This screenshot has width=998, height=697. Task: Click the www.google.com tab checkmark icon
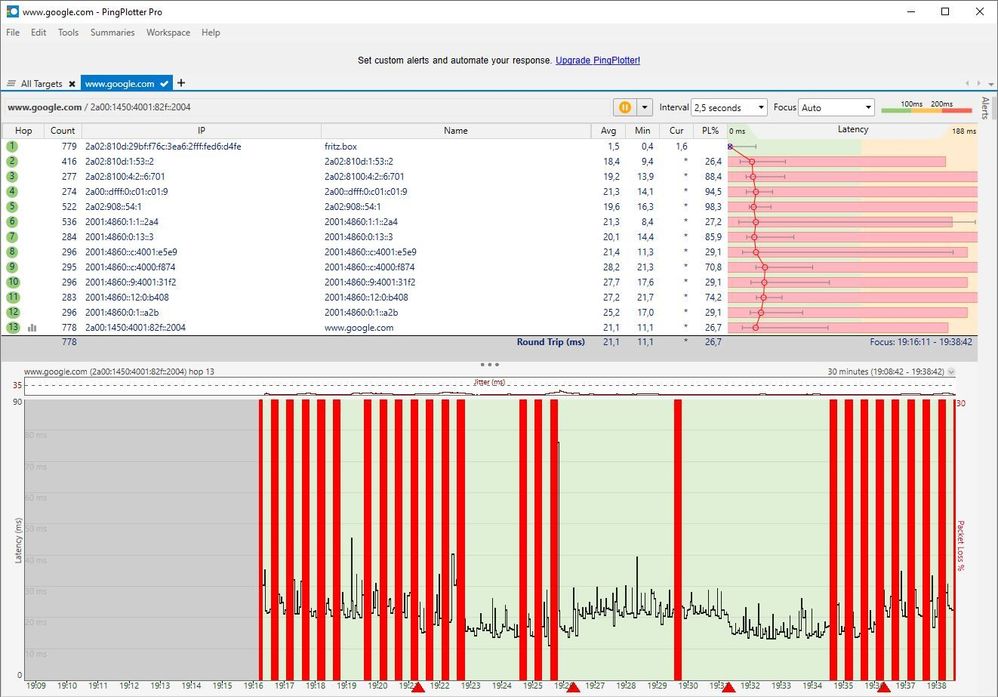click(x=164, y=84)
